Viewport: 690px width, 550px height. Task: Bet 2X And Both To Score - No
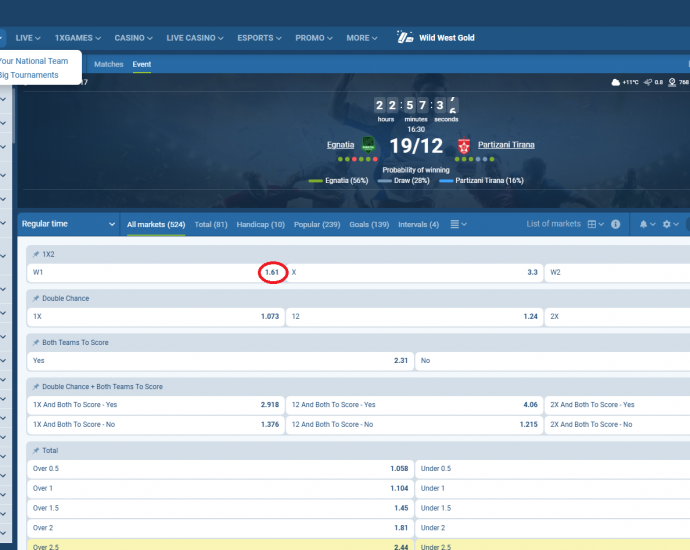(617, 425)
